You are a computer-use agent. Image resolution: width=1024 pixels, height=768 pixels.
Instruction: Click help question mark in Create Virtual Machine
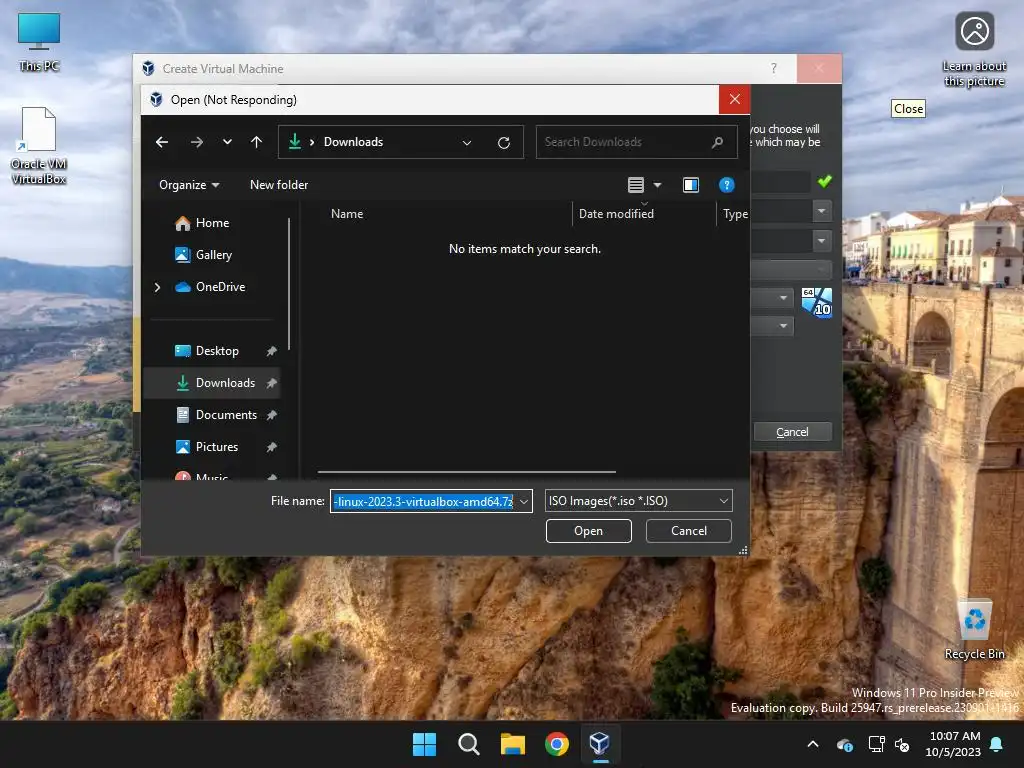(x=774, y=68)
